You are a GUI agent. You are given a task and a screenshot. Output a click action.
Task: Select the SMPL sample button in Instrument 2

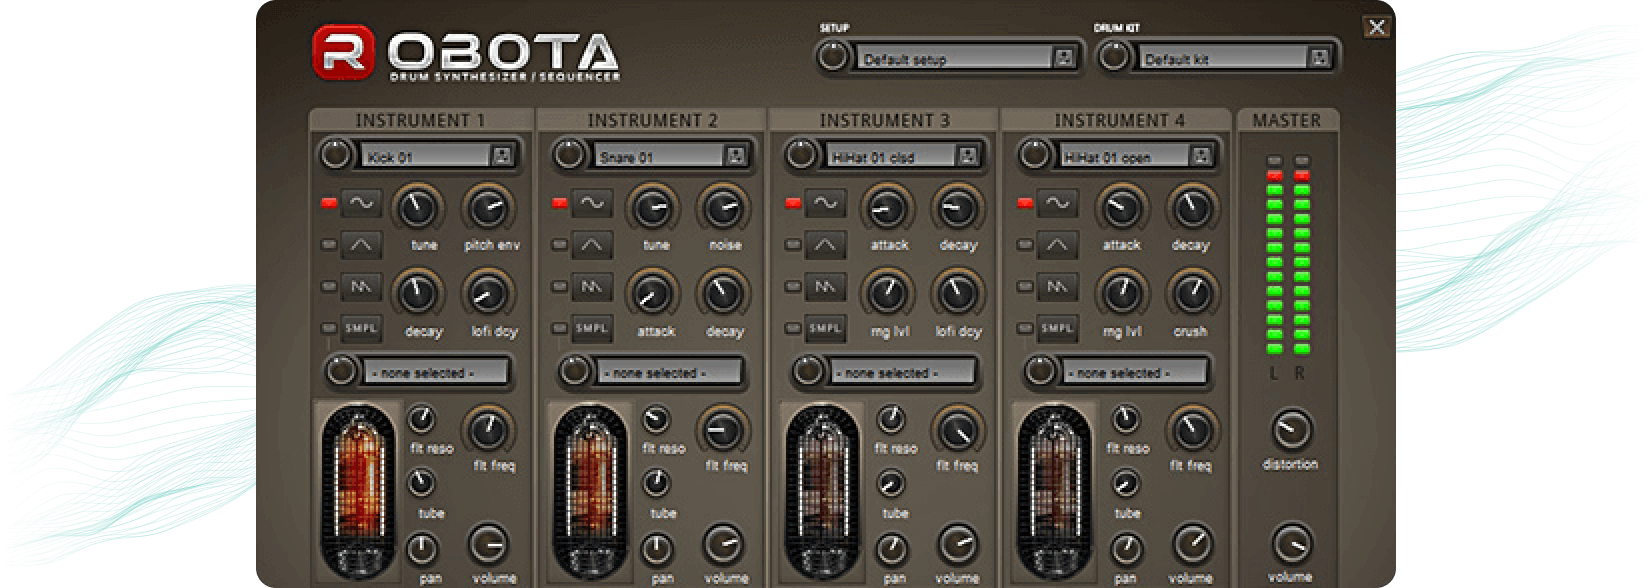592,328
